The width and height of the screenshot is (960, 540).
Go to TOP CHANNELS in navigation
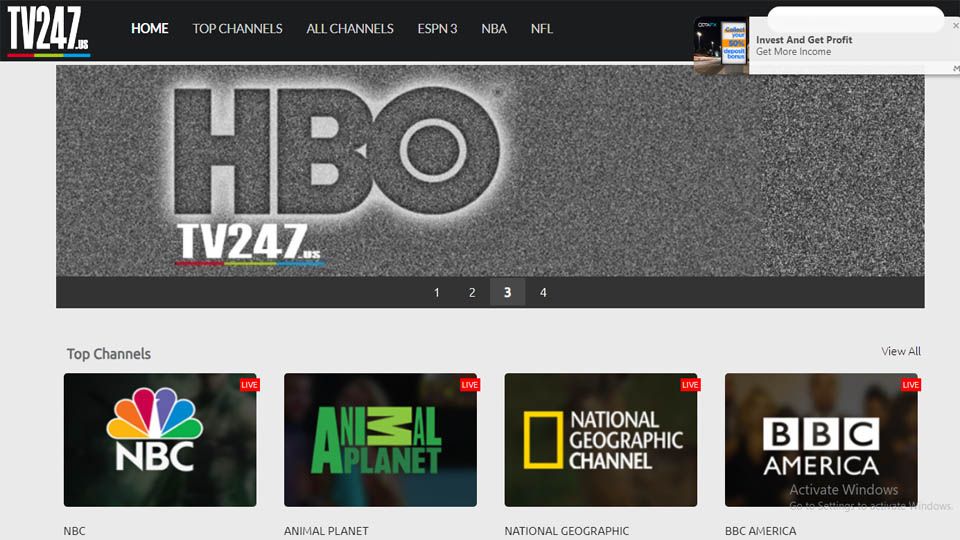point(238,29)
